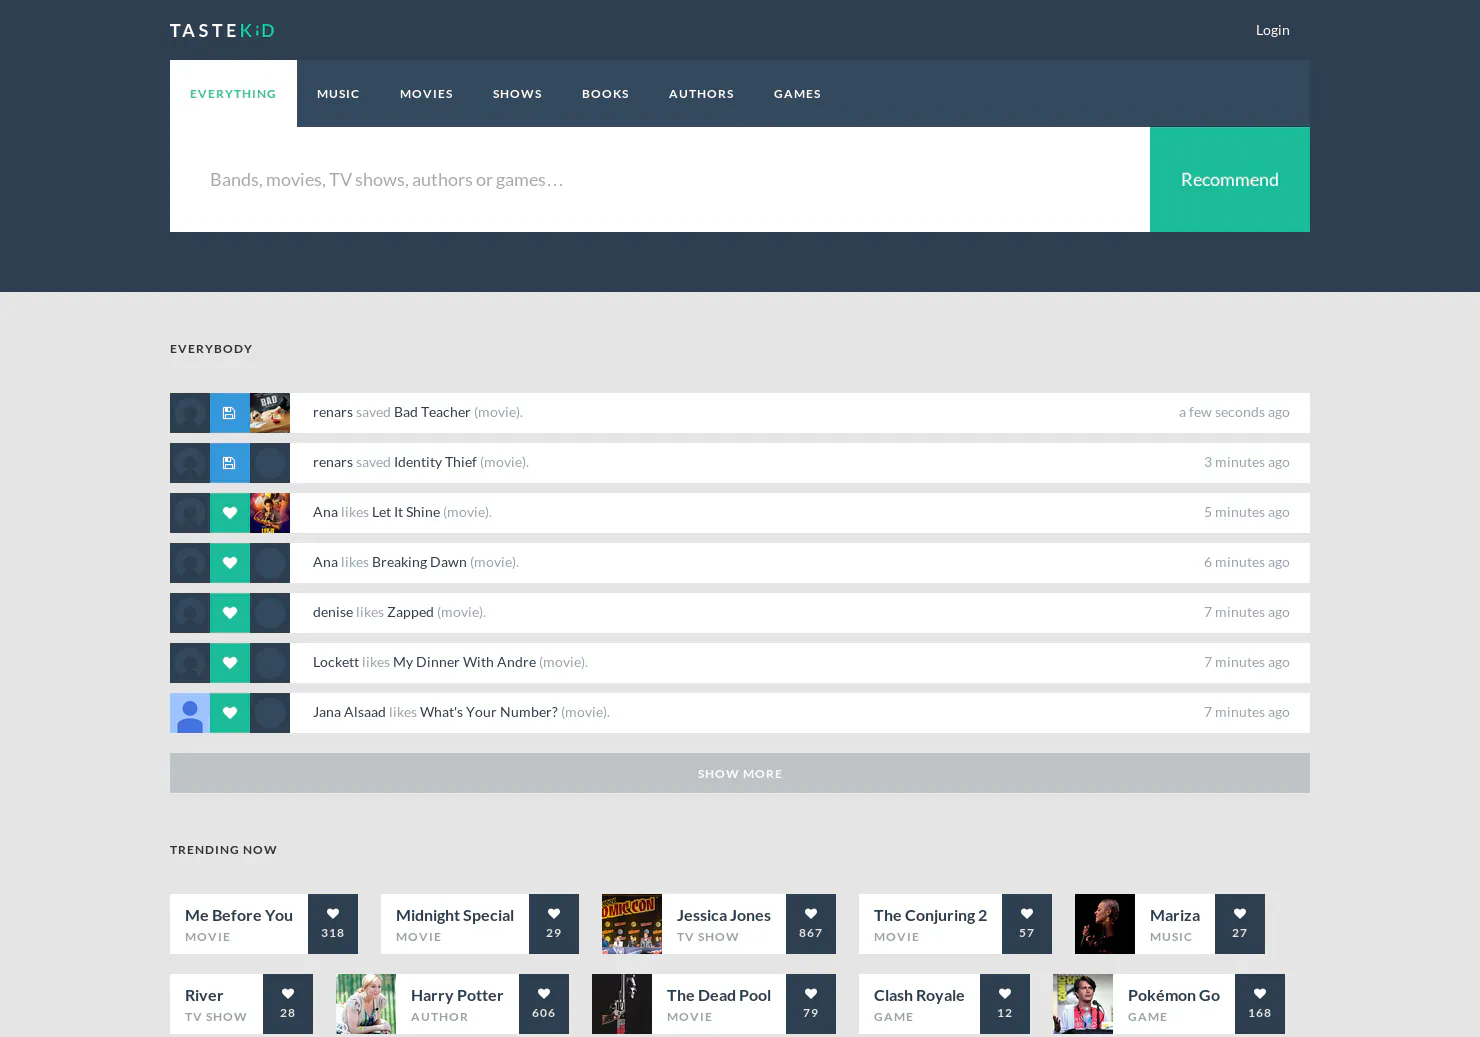This screenshot has height=1037, width=1480.
Task: Click the heart icon in Breaking Dawn row
Action: pyautogui.click(x=230, y=563)
